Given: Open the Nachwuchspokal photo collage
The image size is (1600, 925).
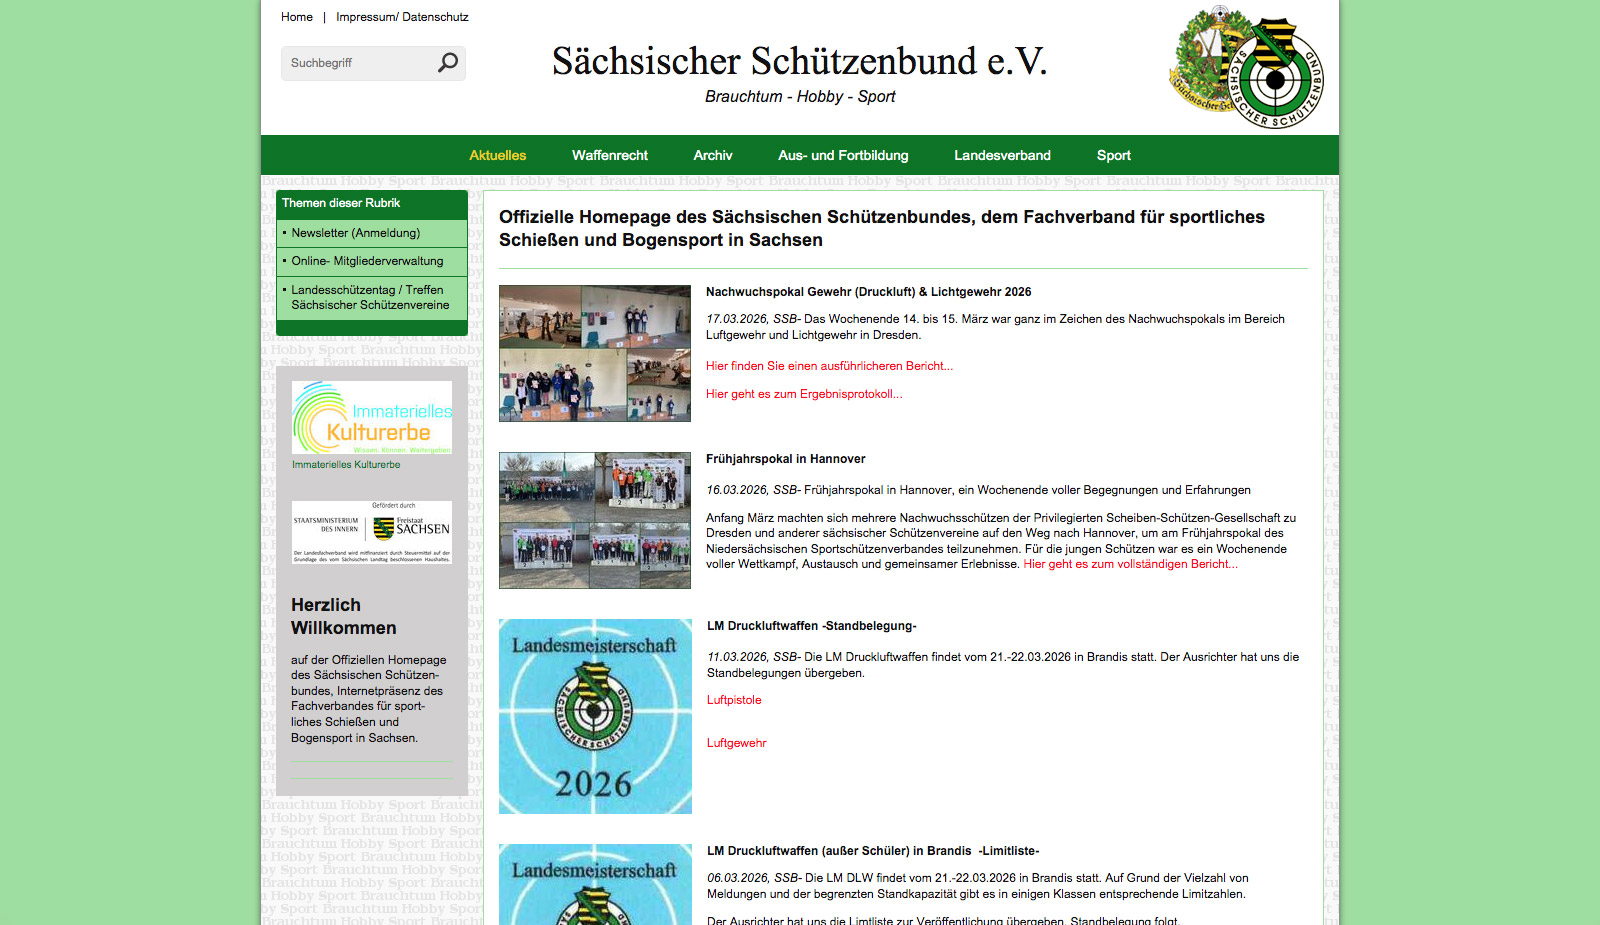Looking at the screenshot, I should click(x=595, y=353).
